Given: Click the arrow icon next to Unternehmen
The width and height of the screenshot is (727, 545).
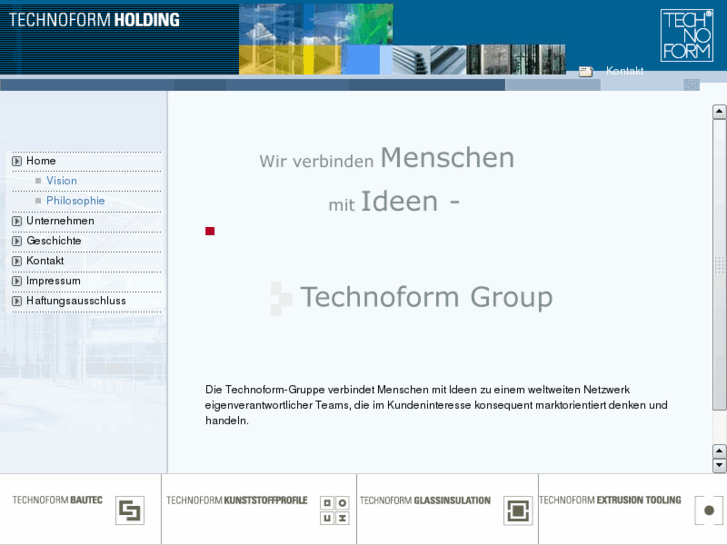Looking at the screenshot, I should point(17,221).
